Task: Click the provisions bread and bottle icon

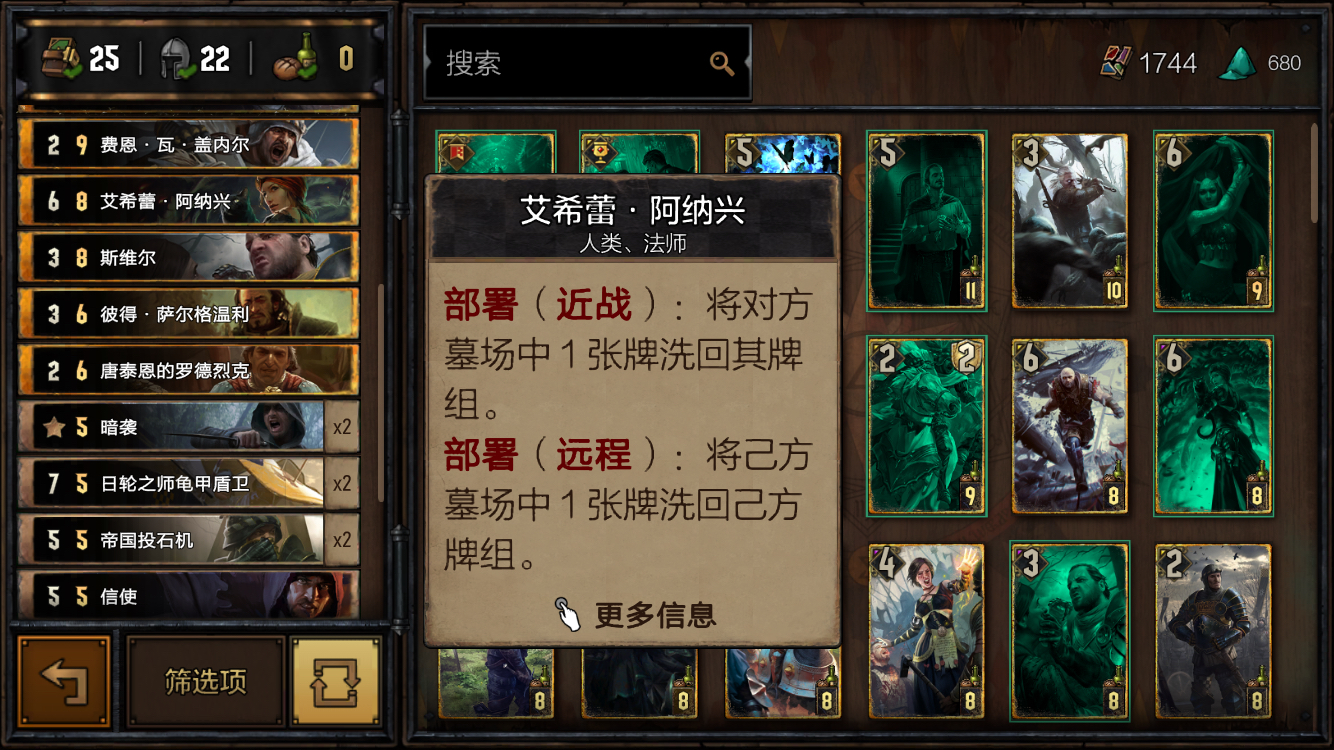Action: [296, 59]
